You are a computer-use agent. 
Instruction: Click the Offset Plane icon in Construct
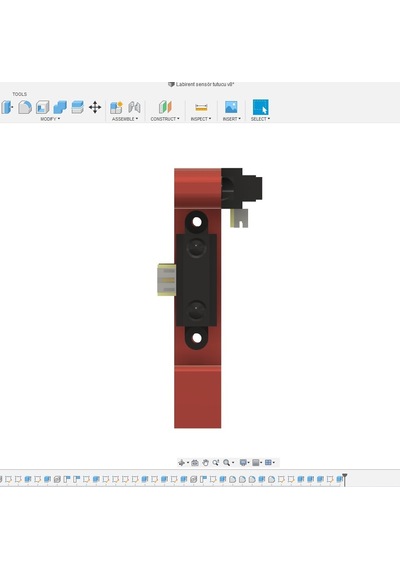(x=165, y=107)
